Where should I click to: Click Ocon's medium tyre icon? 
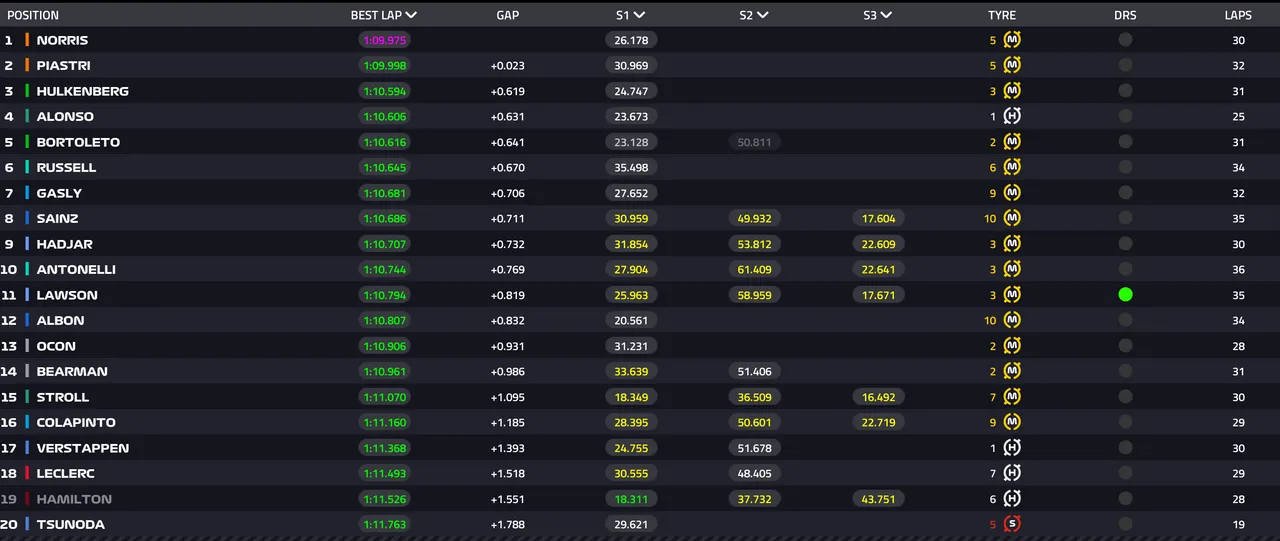[1012, 346]
